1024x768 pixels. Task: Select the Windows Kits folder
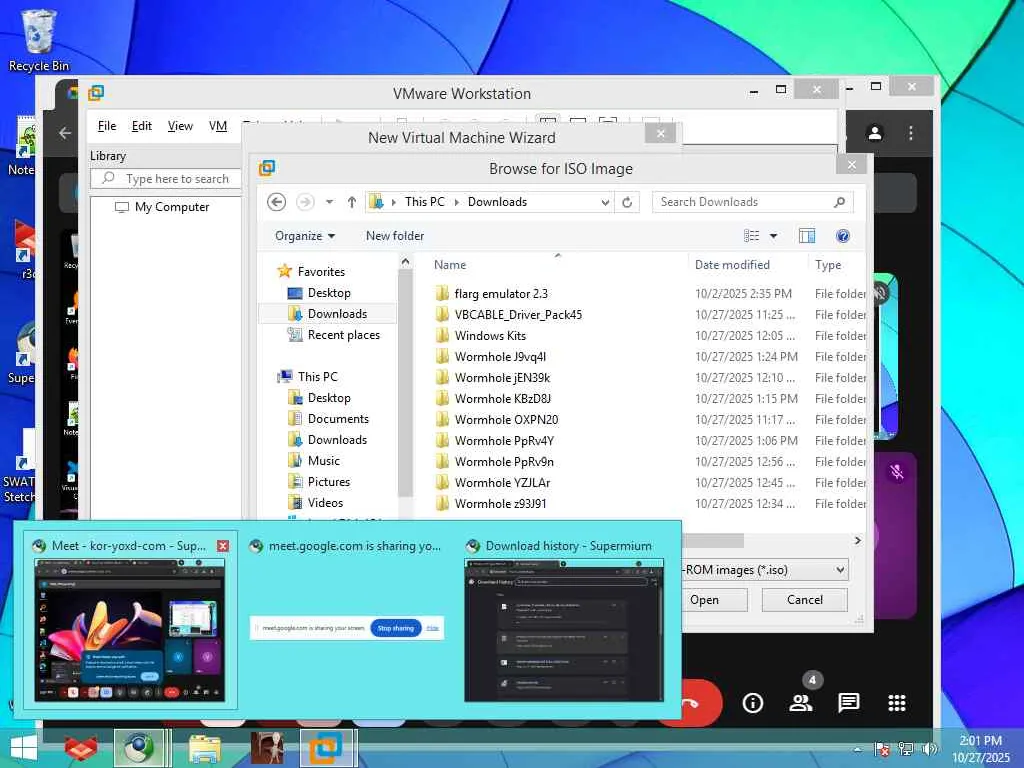[x=481, y=336]
